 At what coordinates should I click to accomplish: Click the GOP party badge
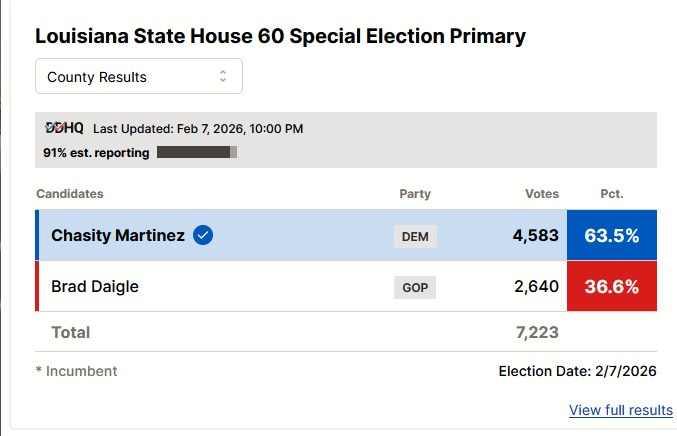click(x=414, y=288)
